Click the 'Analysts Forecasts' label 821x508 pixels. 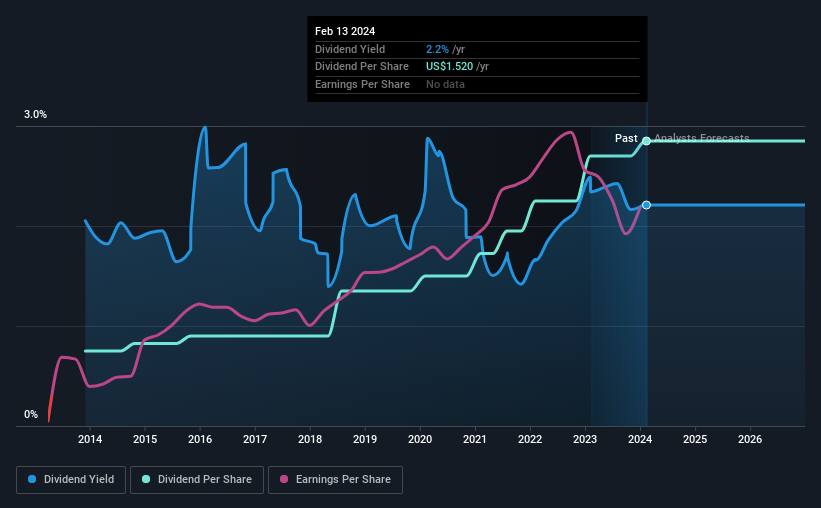(x=702, y=138)
